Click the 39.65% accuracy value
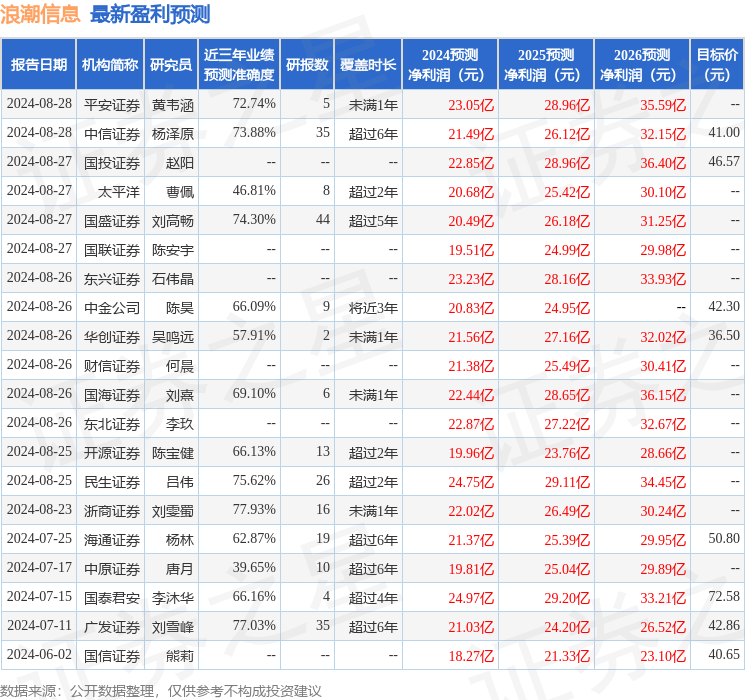This screenshot has height=700, width=745. (254, 567)
